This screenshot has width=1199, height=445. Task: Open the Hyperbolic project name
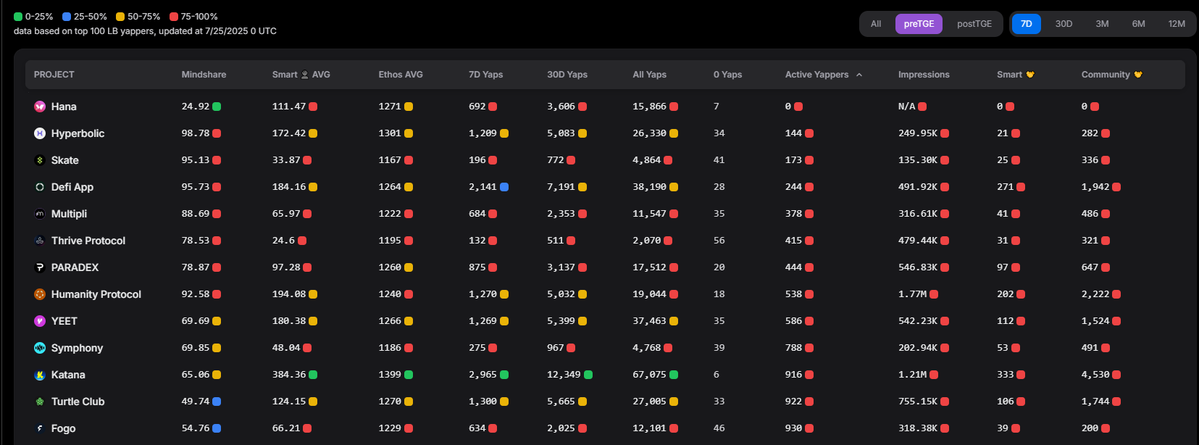(78, 134)
